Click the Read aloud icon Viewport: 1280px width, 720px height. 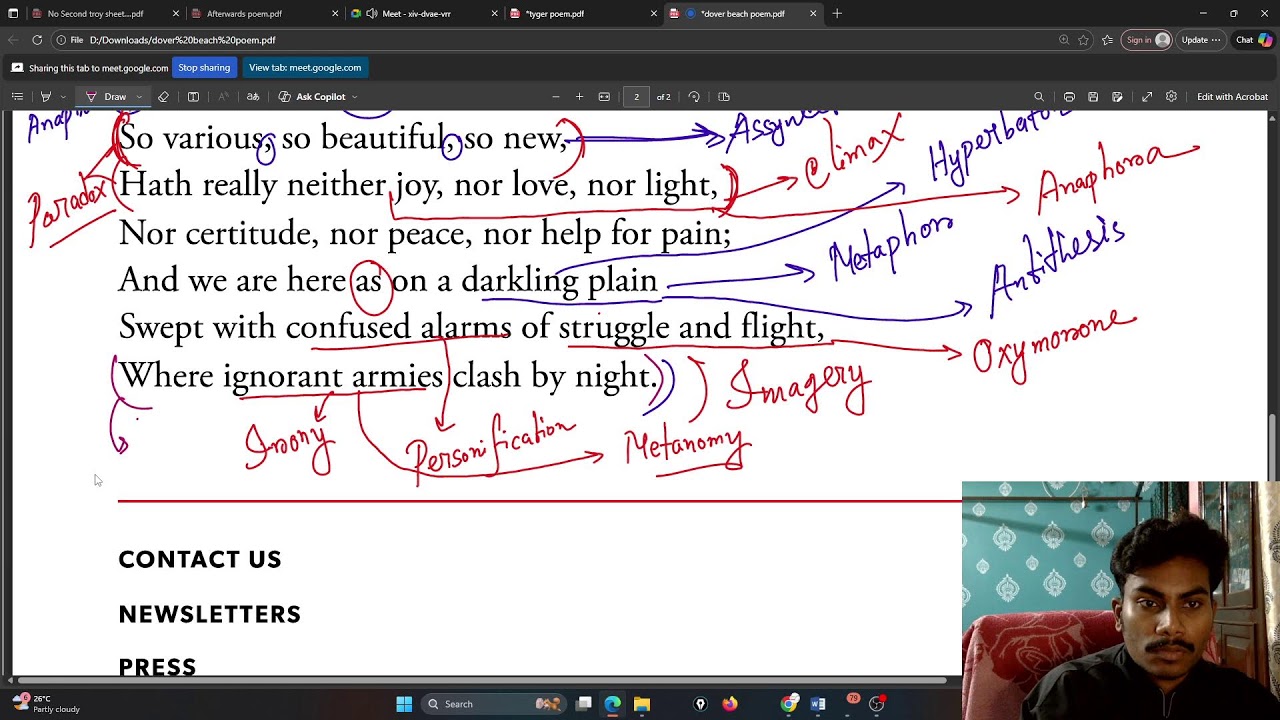(223, 97)
